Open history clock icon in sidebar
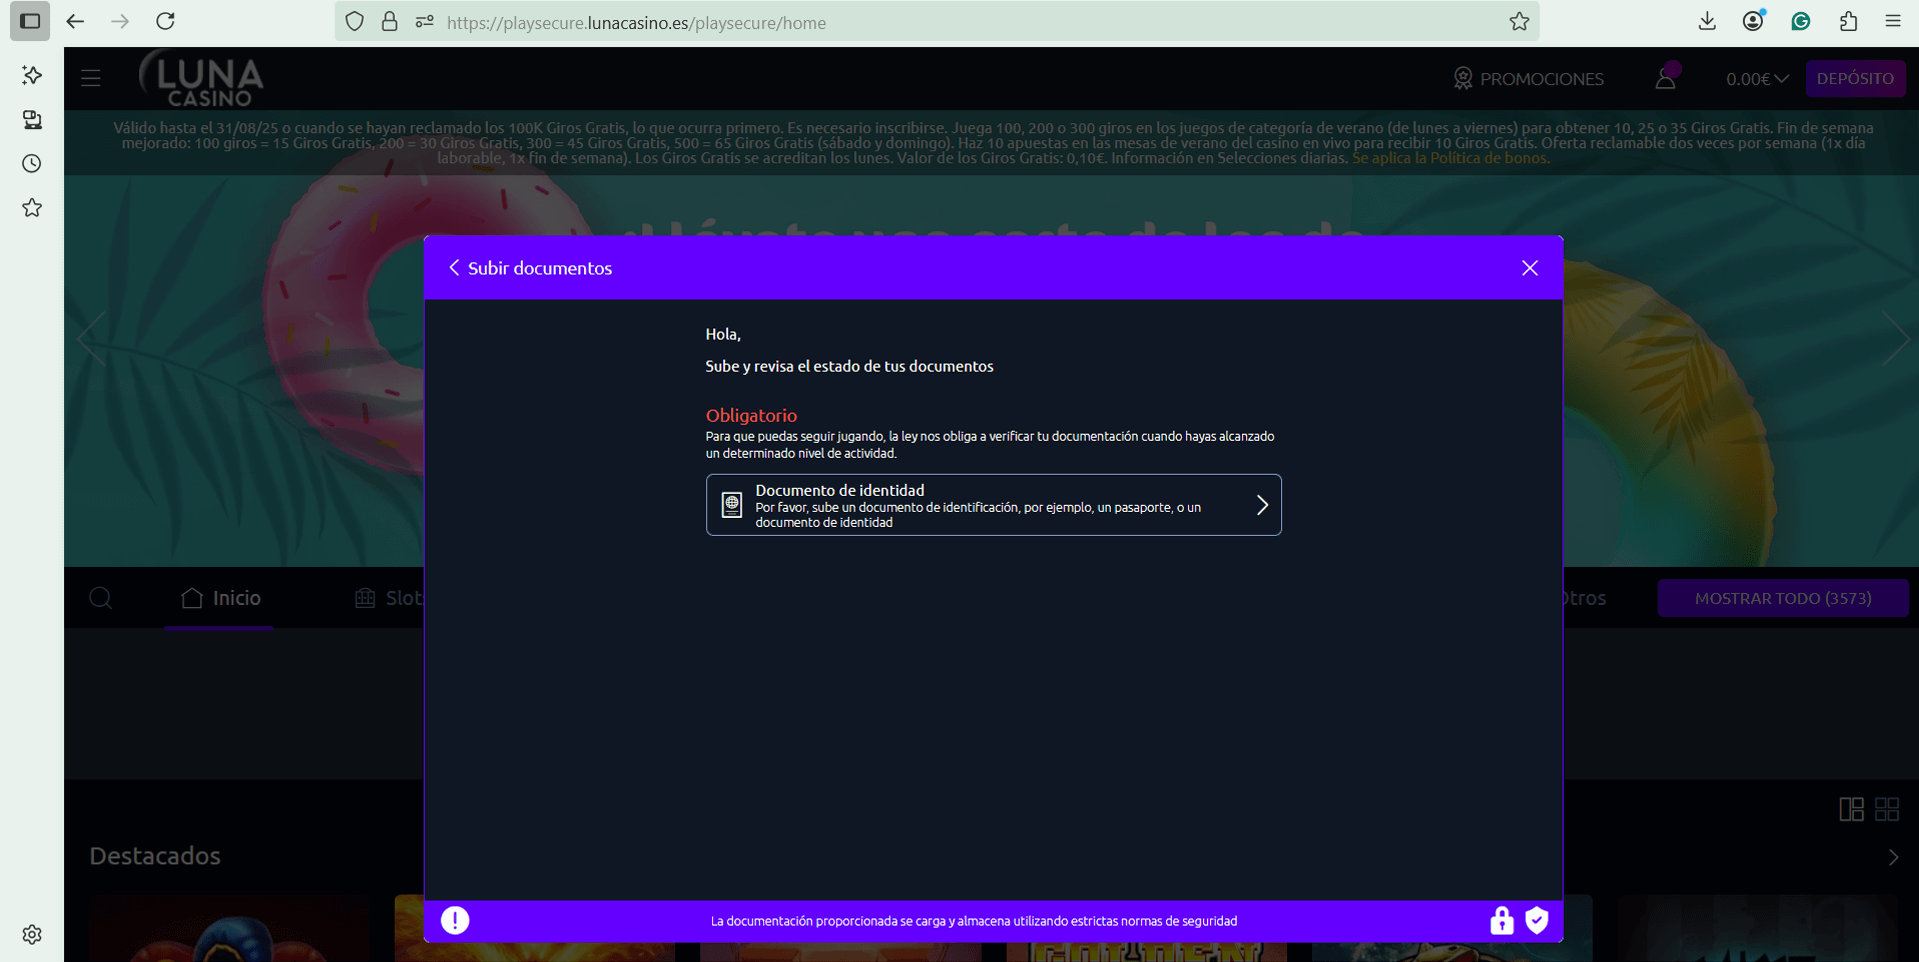 tap(32, 163)
